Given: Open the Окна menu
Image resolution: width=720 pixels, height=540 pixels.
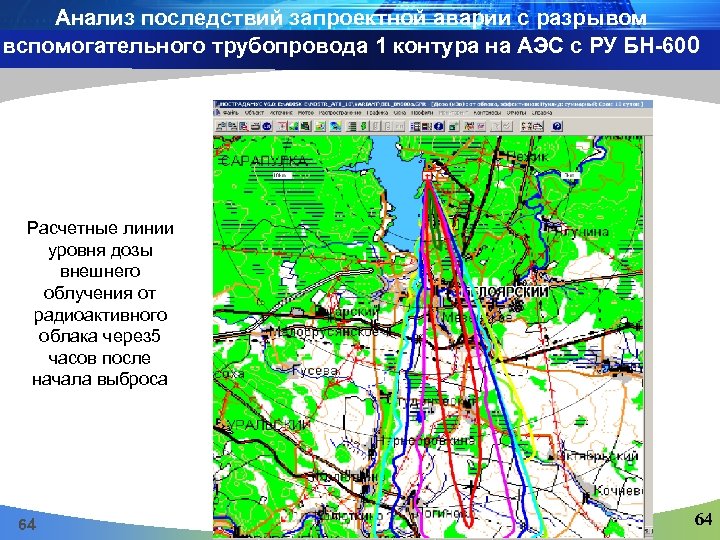Looking at the screenshot, I should [x=399, y=112].
